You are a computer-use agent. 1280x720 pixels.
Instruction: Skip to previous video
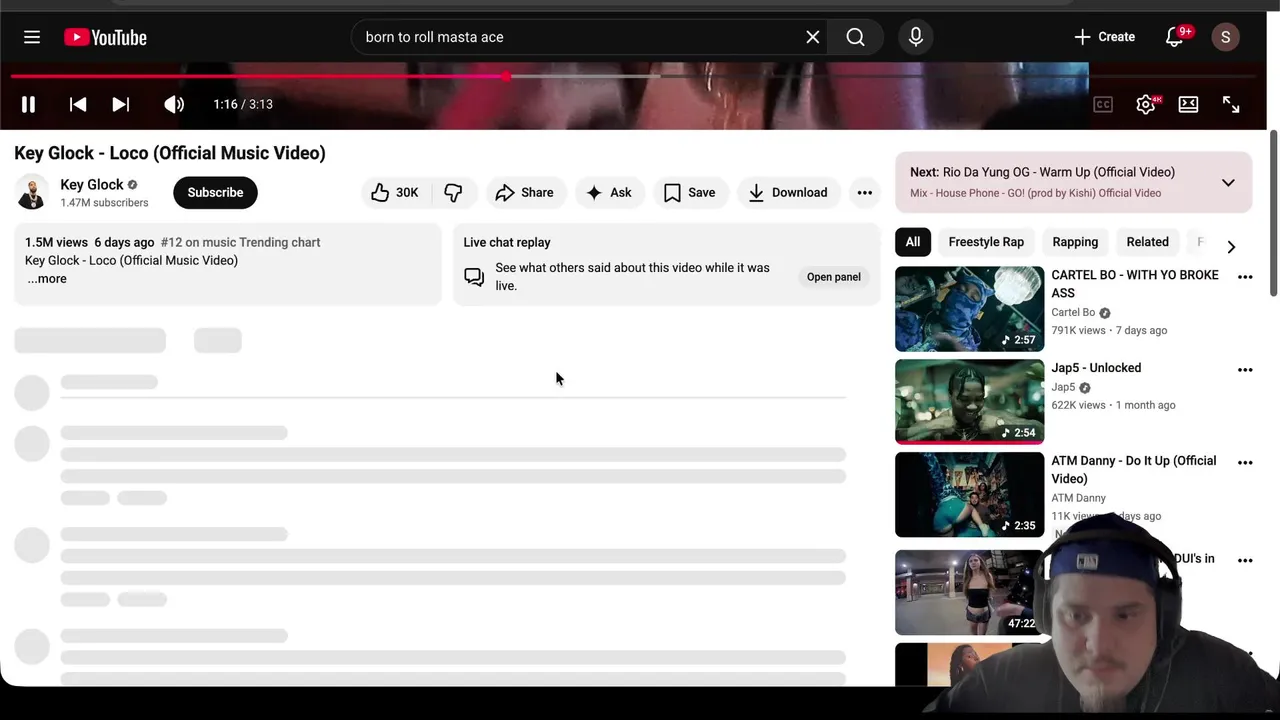(77, 104)
